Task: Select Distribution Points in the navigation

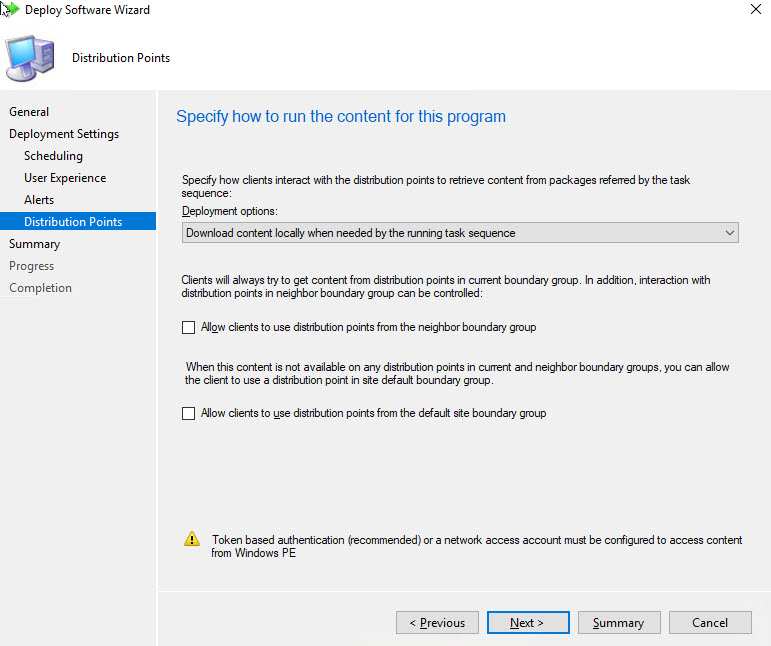Action: [x=73, y=222]
